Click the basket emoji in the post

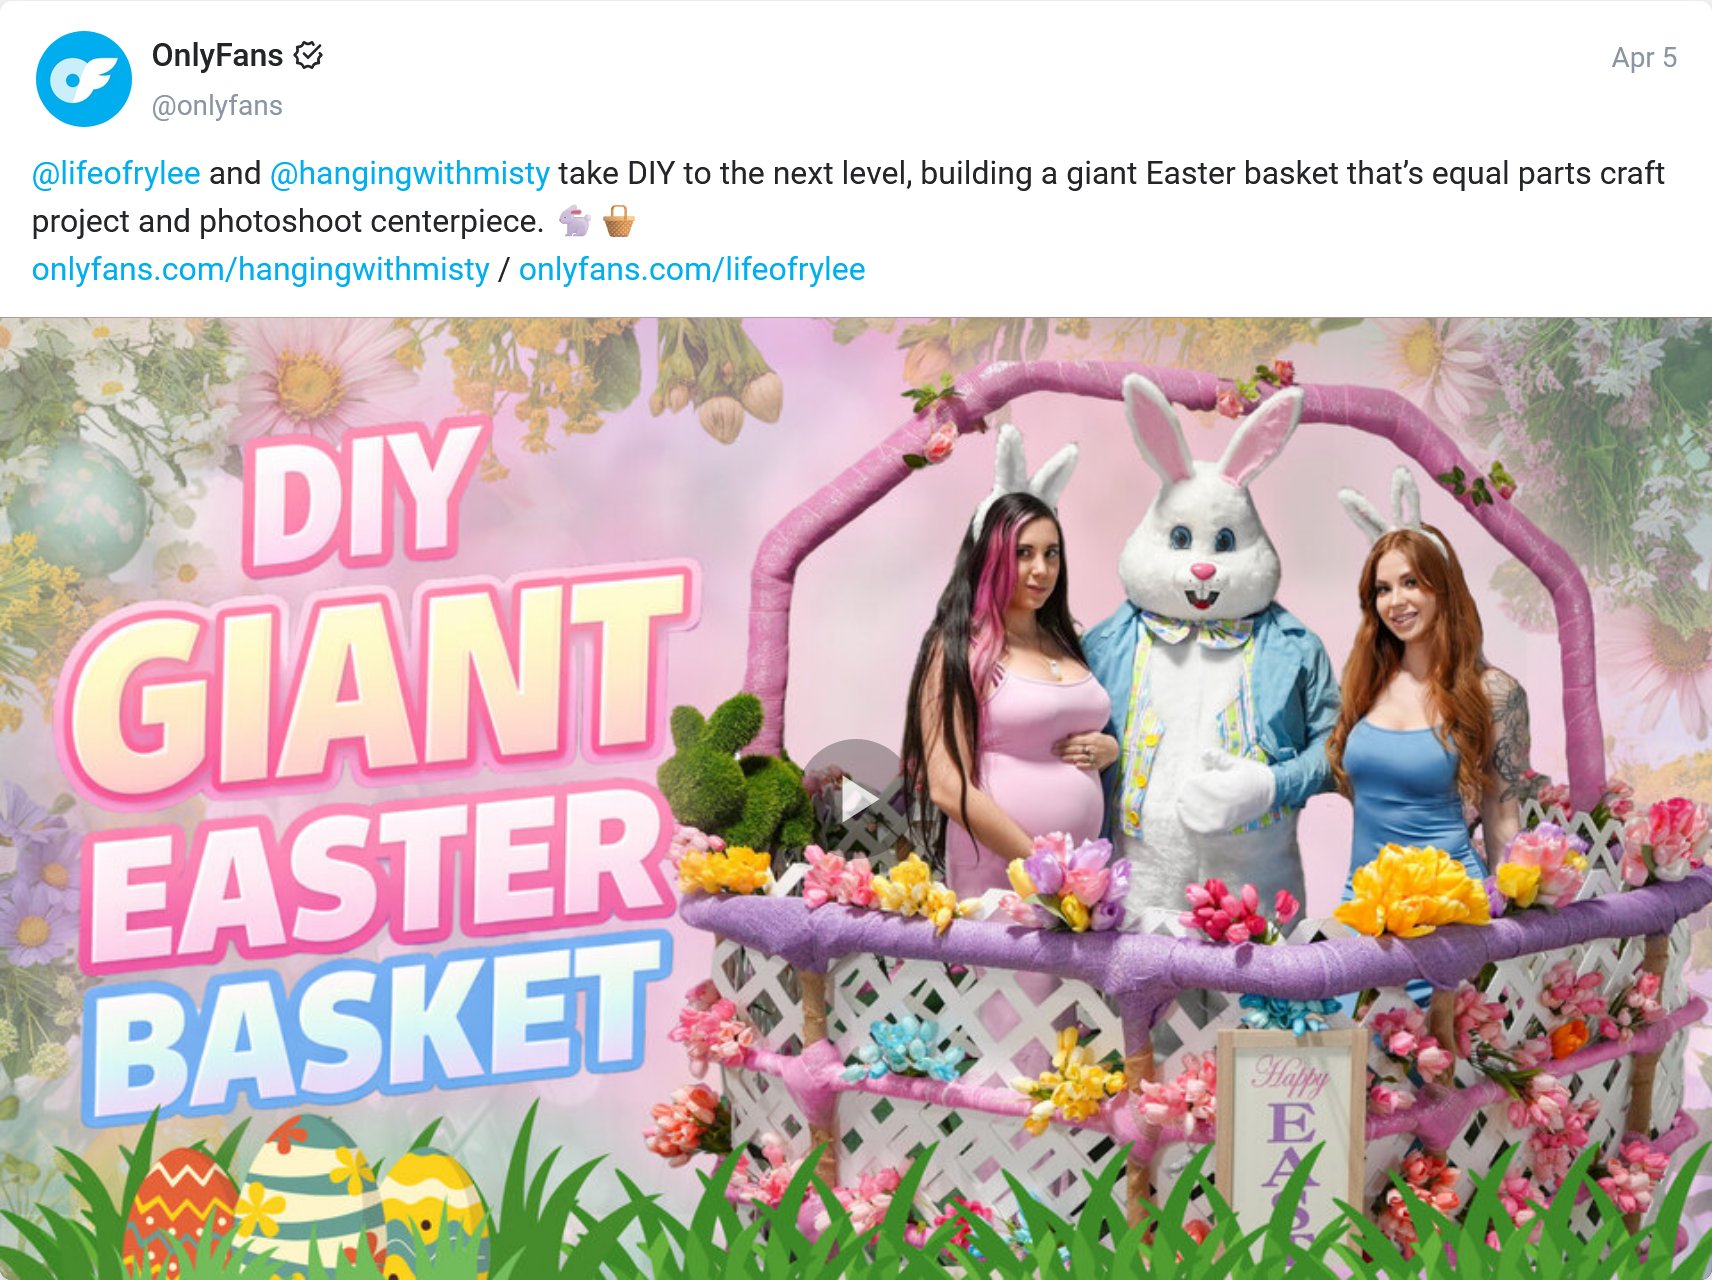(x=619, y=221)
